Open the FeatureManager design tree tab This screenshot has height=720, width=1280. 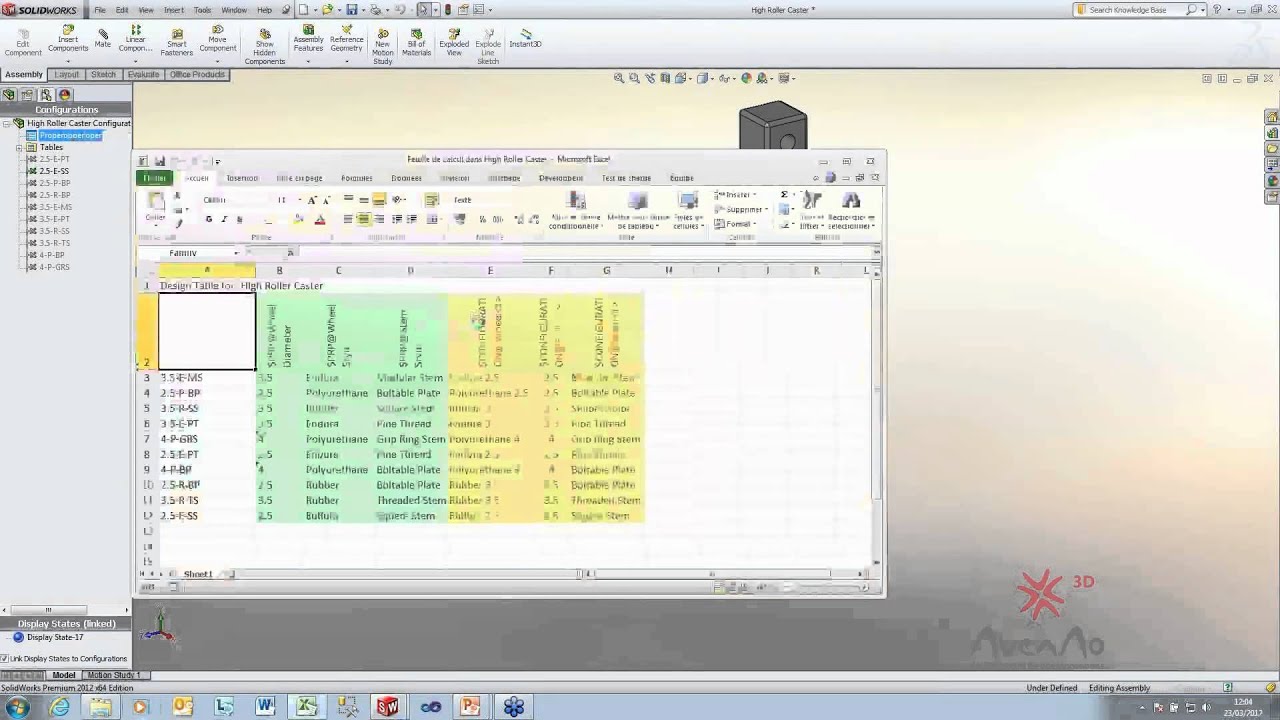(x=9, y=95)
